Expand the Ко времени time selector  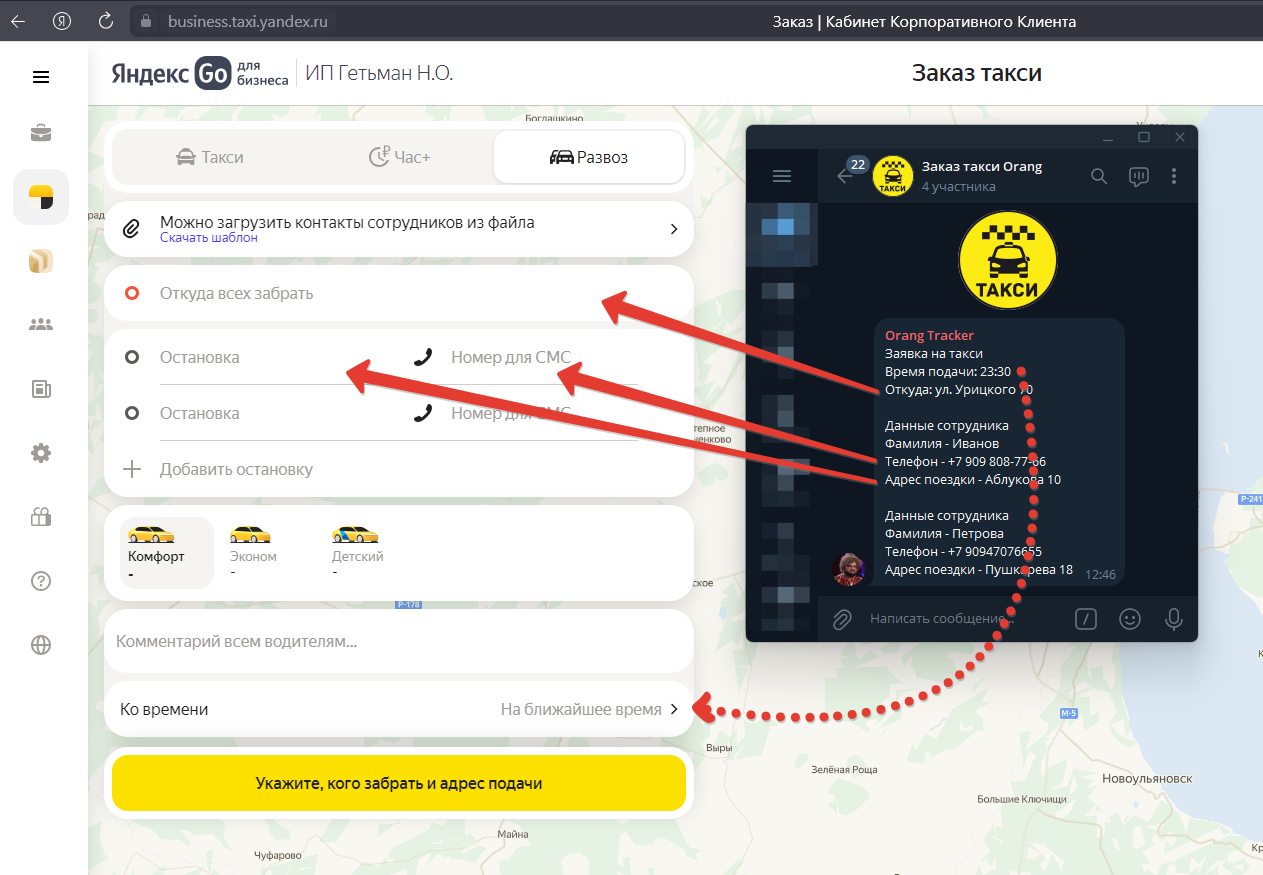[x=399, y=709]
